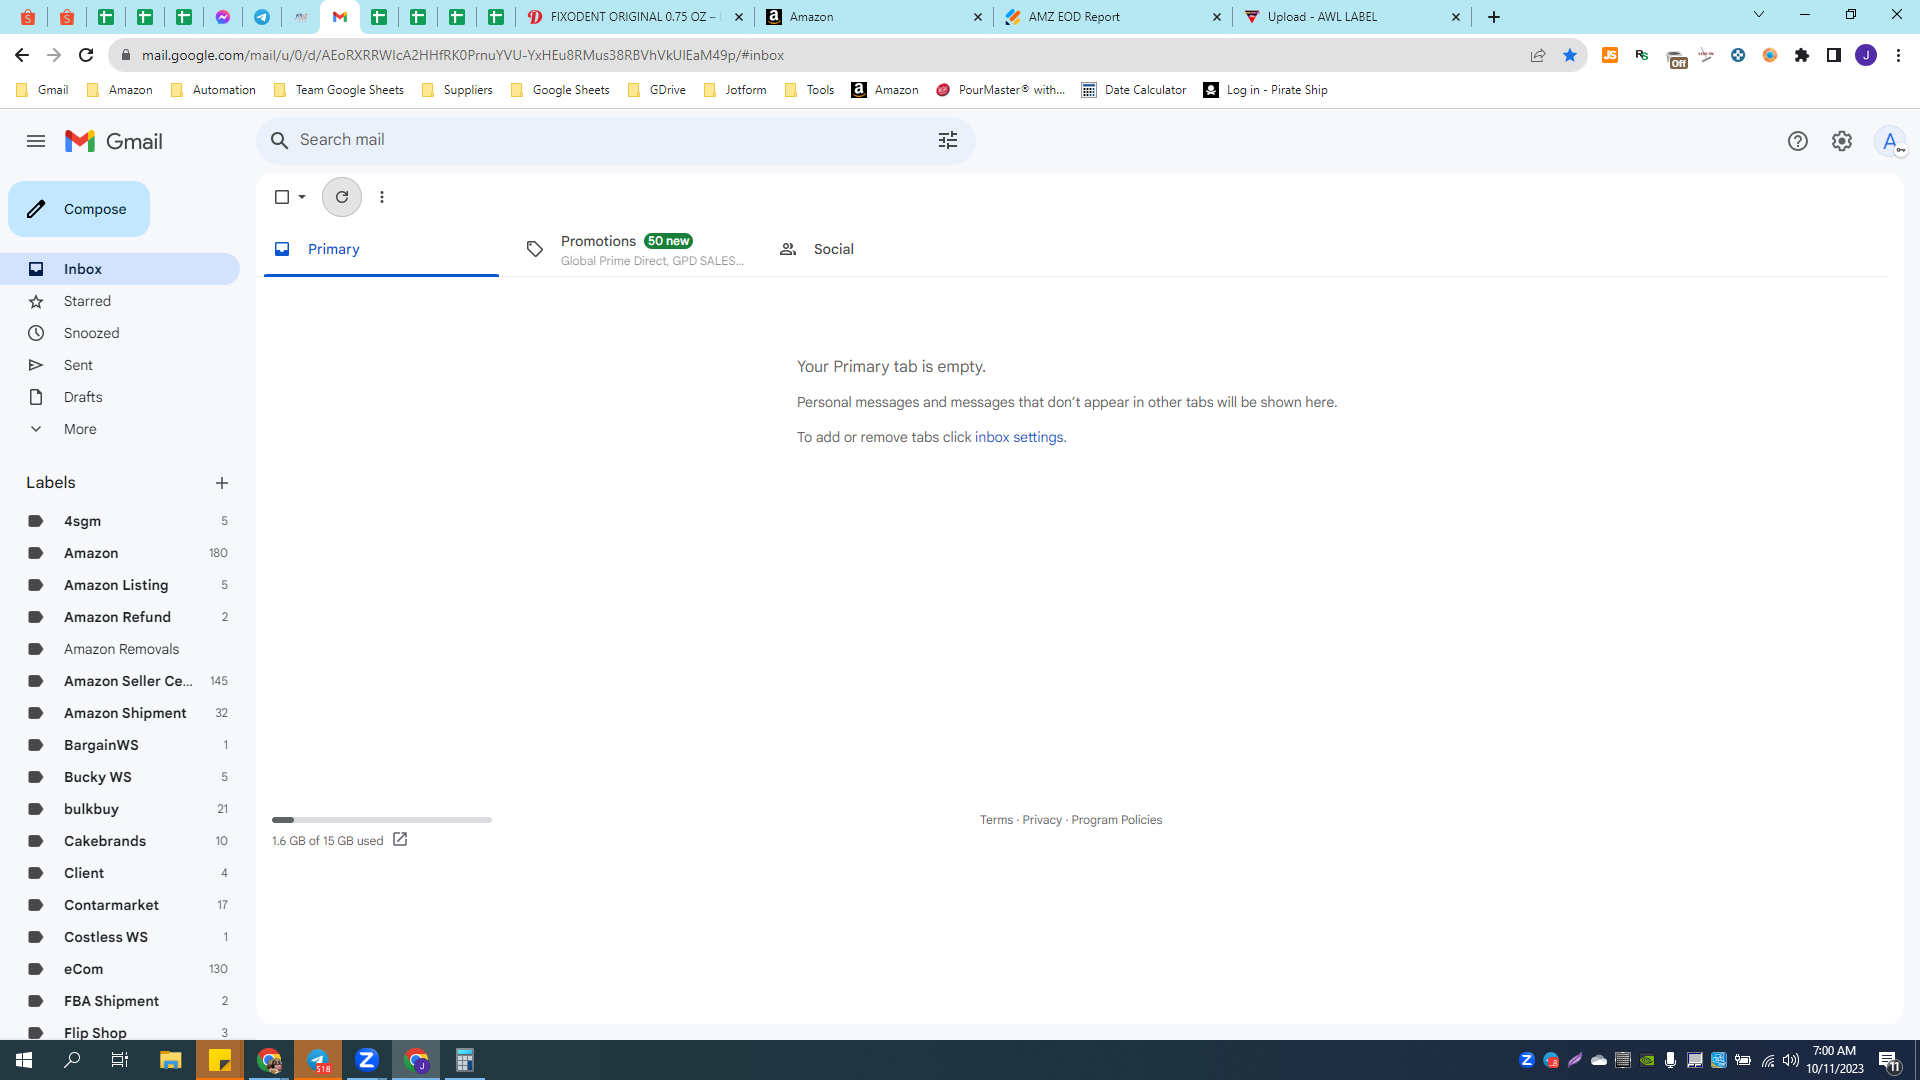Open File Explorer from the taskbar

point(170,1060)
